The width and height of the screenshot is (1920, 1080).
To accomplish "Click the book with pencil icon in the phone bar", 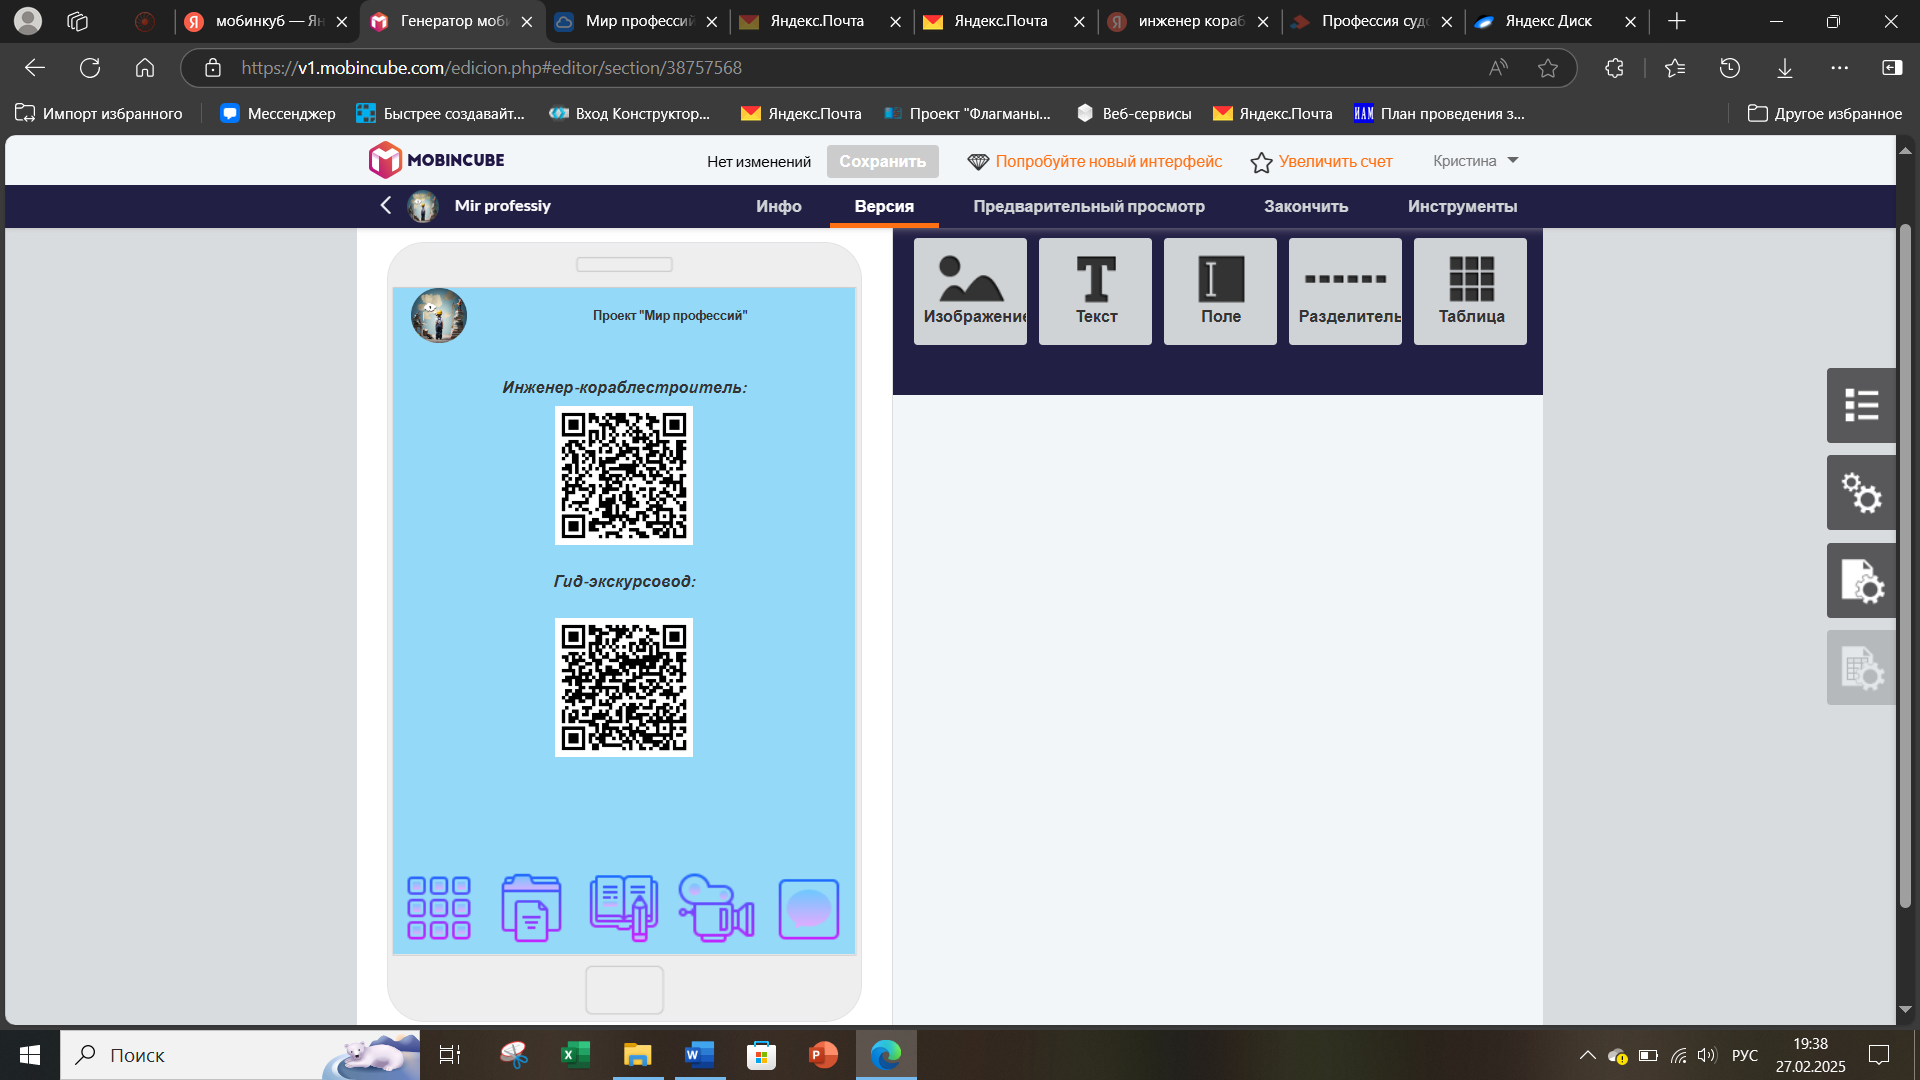I will point(624,908).
